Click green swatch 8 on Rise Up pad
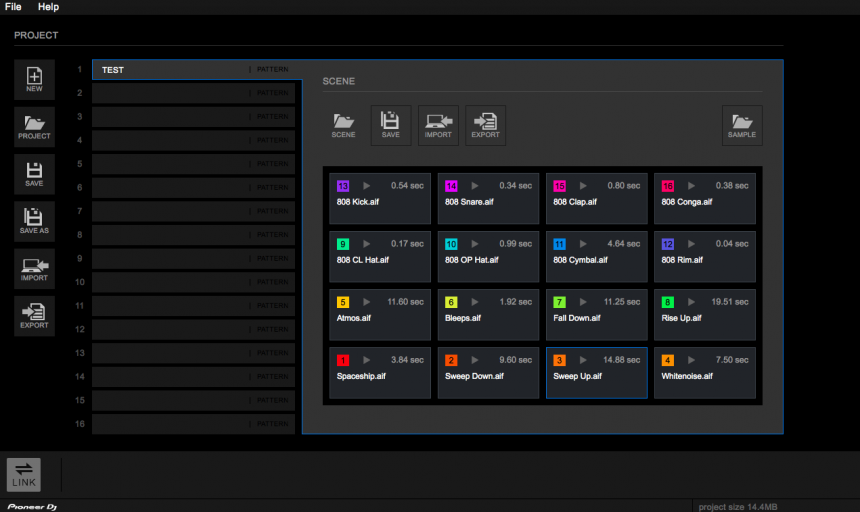Screen dimensions: 860x512 coord(667,302)
